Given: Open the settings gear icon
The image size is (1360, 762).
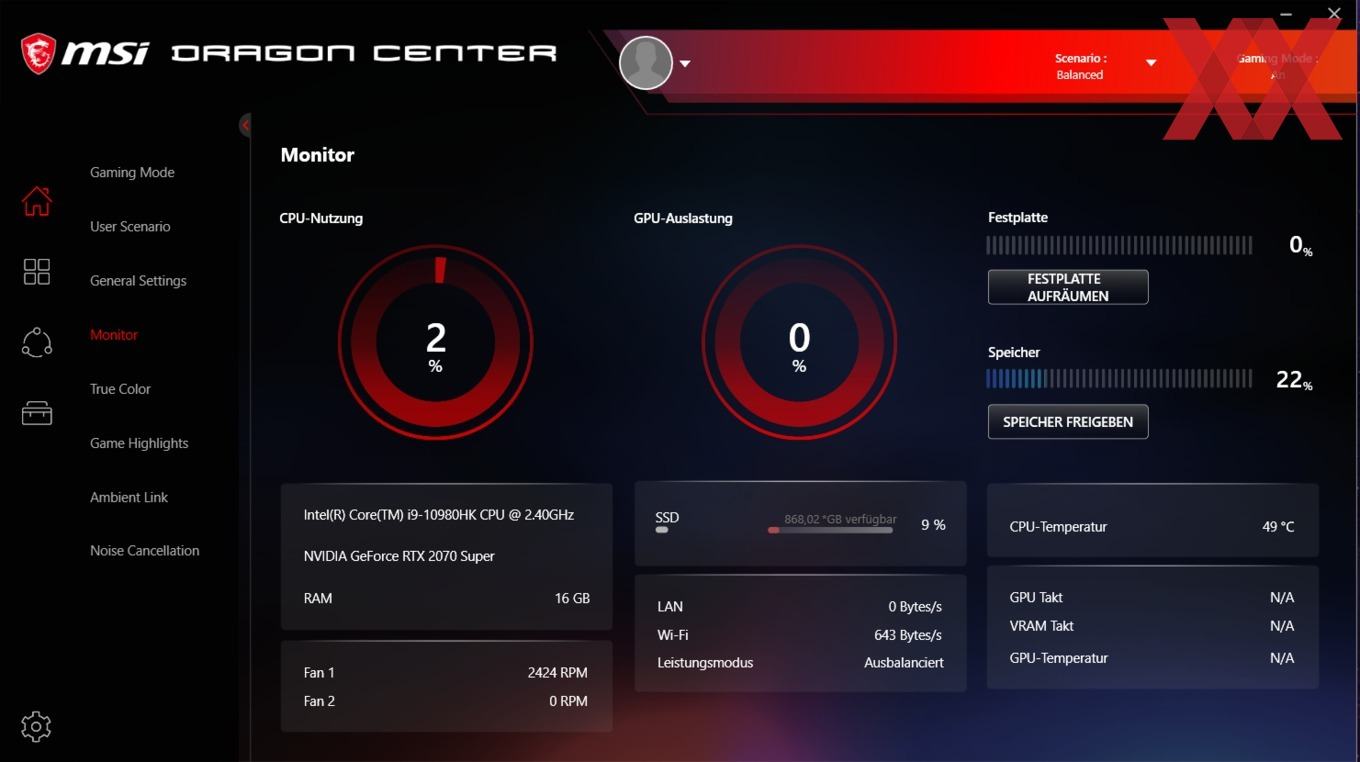Looking at the screenshot, I should click(x=36, y=727).
